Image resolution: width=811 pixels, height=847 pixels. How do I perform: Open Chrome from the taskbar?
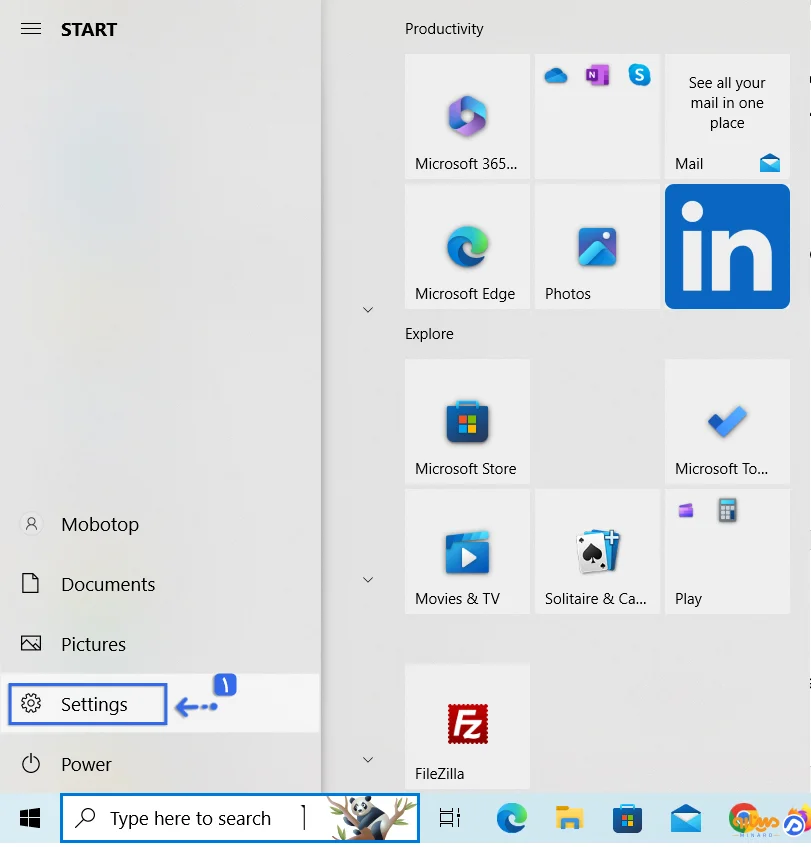point(743,818)
